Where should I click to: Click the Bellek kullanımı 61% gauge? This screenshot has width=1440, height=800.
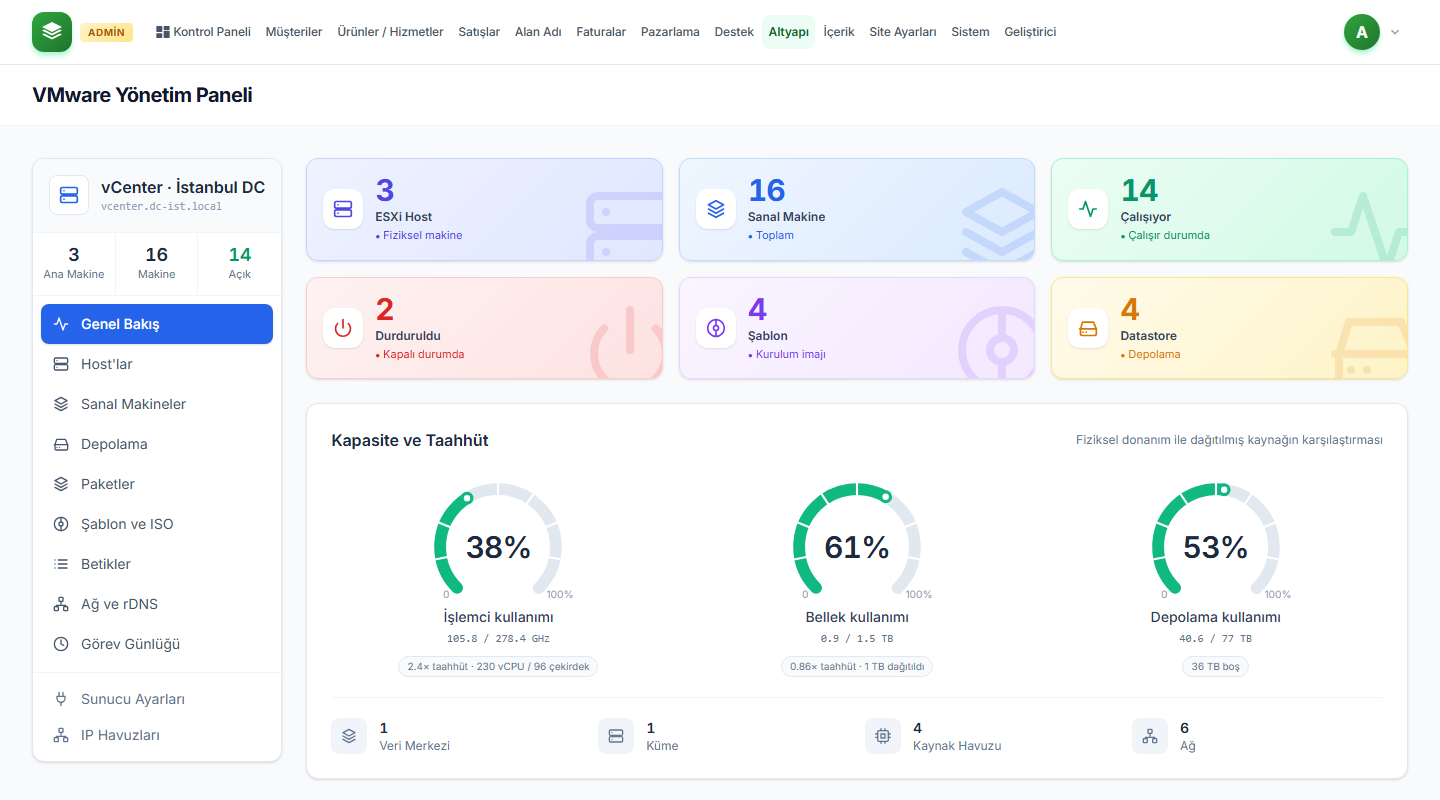[857, 541]
